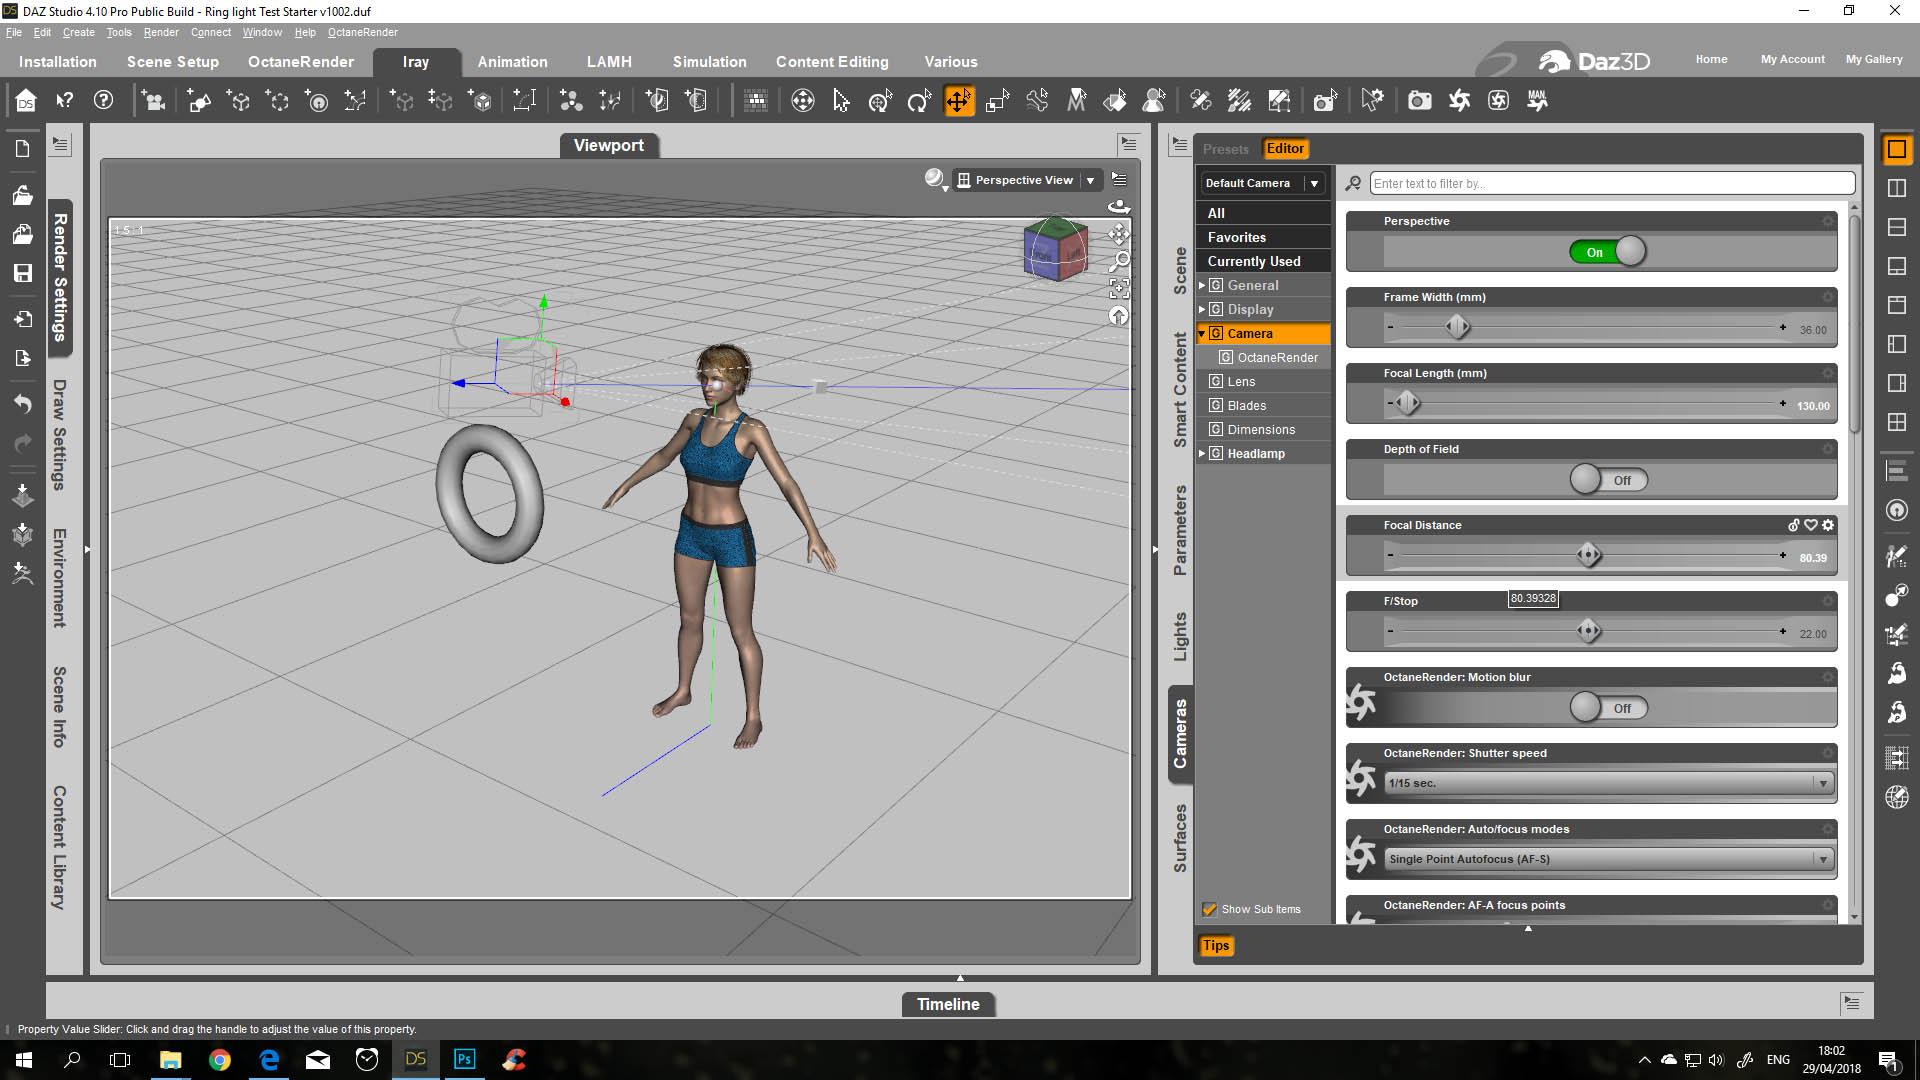The width and height of the screenshot is (1920, 1080).
Task: Click the Save file icon on left sidebar
Action: click(x=23, y=273)
